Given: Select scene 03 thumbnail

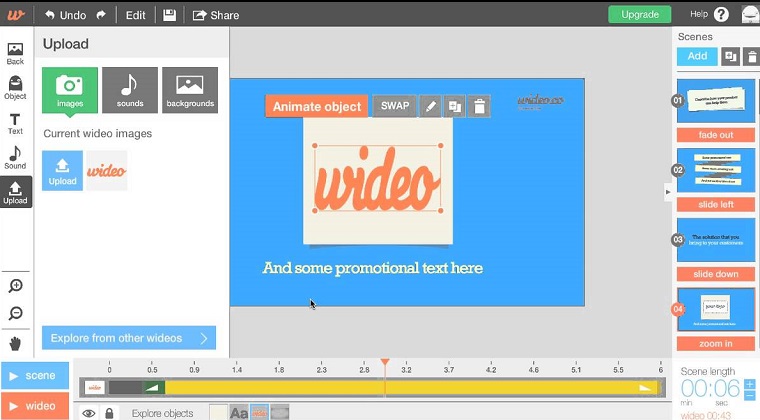Looking at the screenshot, I should click(x=716, y=240).
